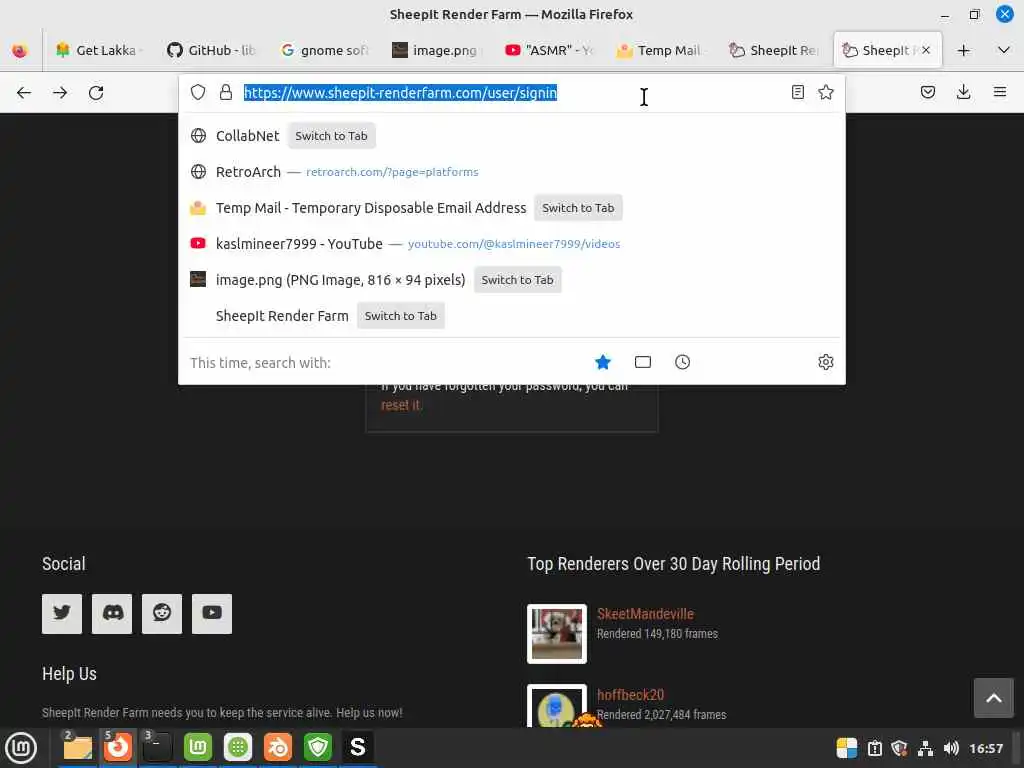Switch to the Get Lakka tab
1024x768 pixels.
coord(98,50)
